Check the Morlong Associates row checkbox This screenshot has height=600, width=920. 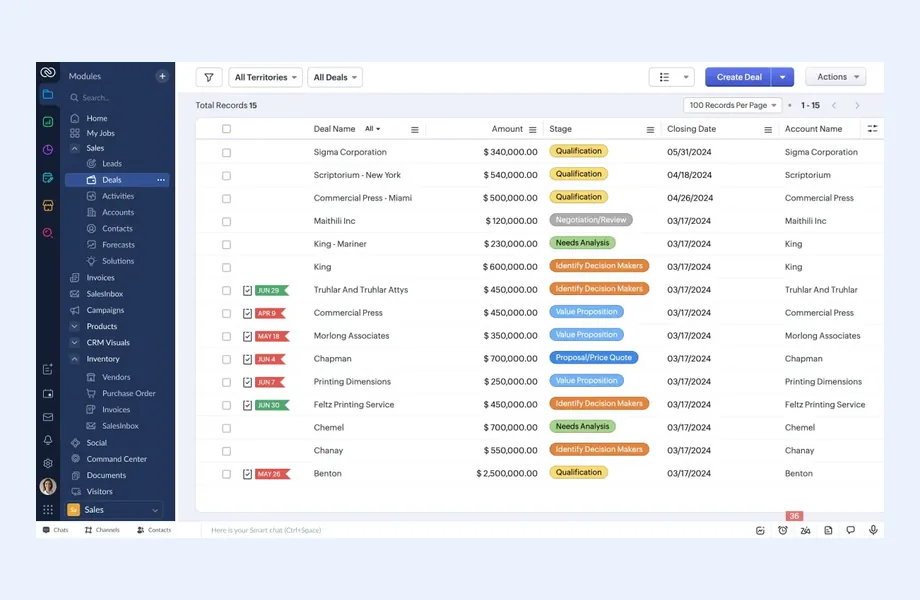pyautogui.click(x=226, y=336)
